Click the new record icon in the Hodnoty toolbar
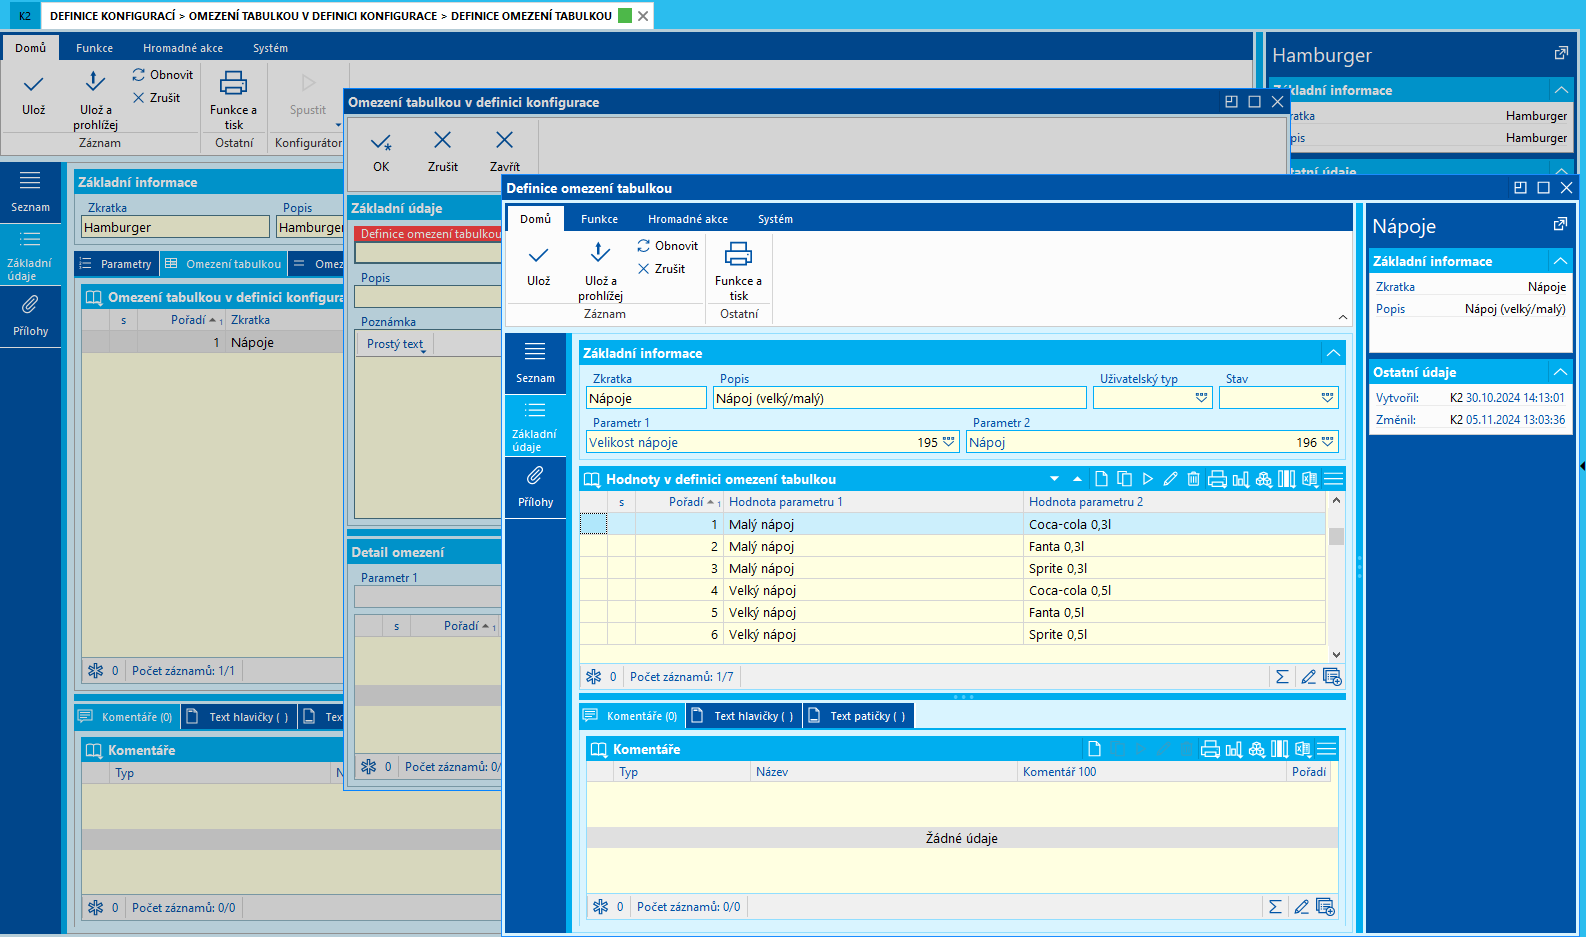Screen dimensions: 1586x937 [x=1101, y=479]
